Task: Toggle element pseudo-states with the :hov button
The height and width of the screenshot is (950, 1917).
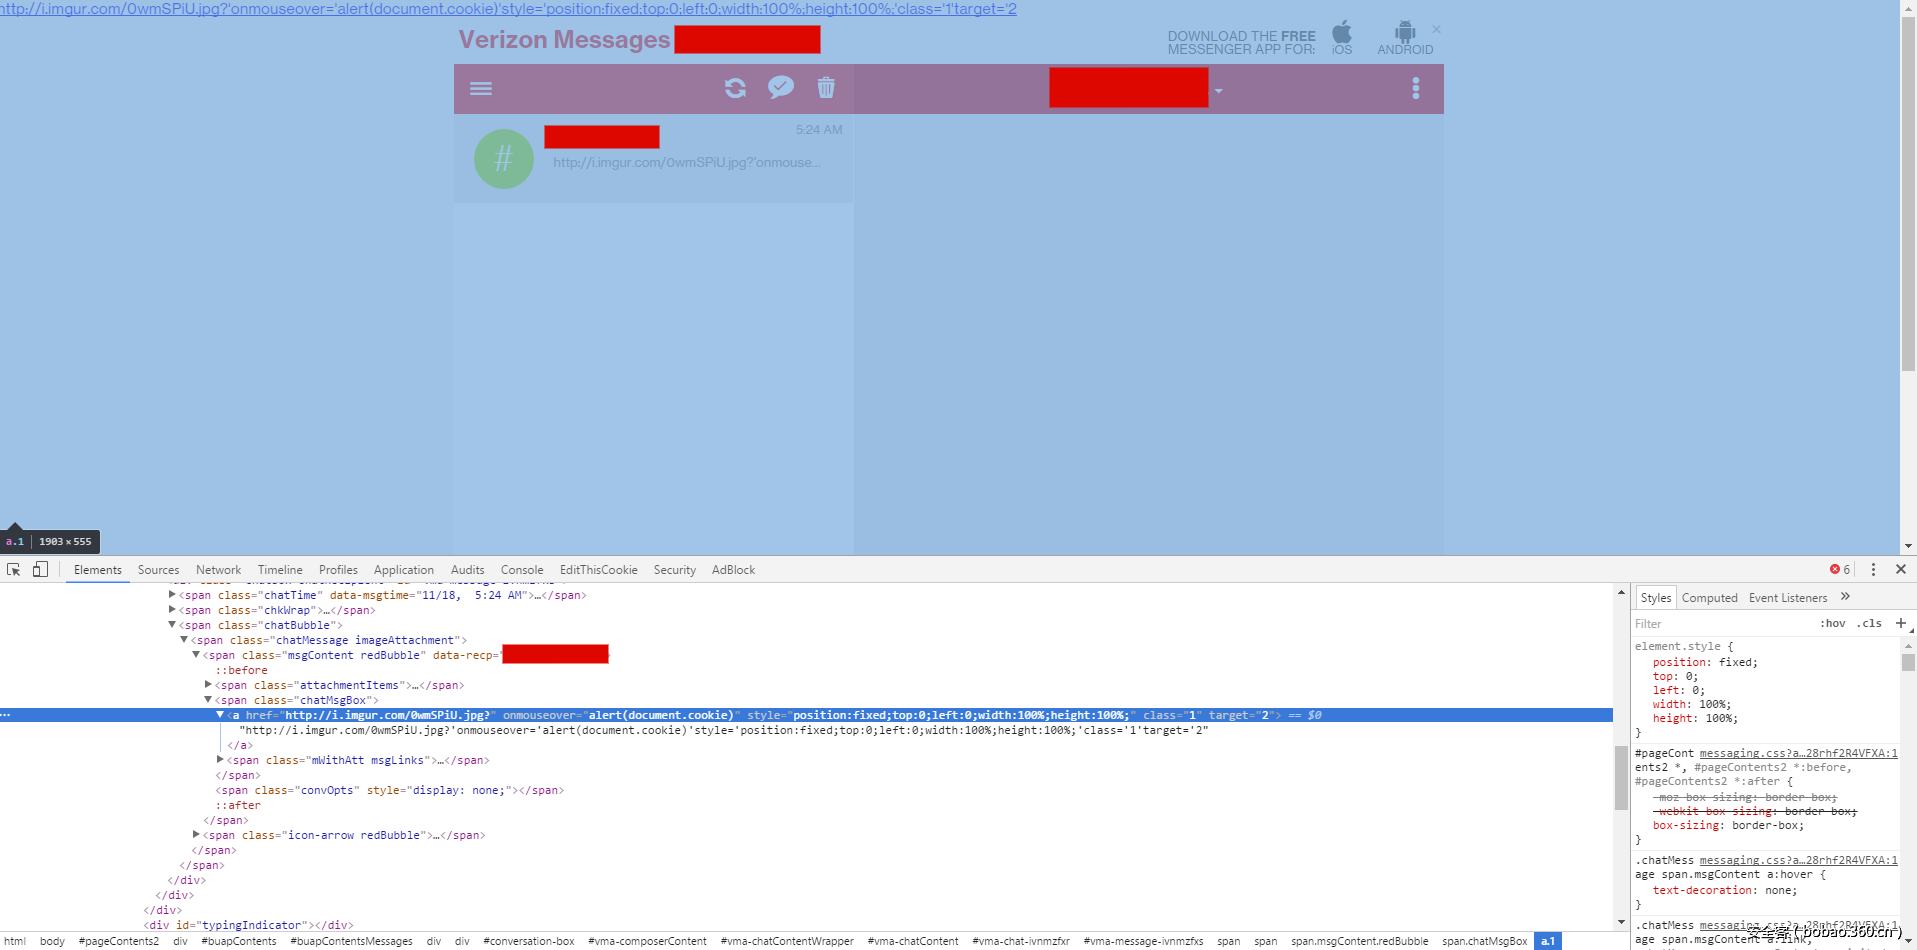Action: tap(1833, 623)
